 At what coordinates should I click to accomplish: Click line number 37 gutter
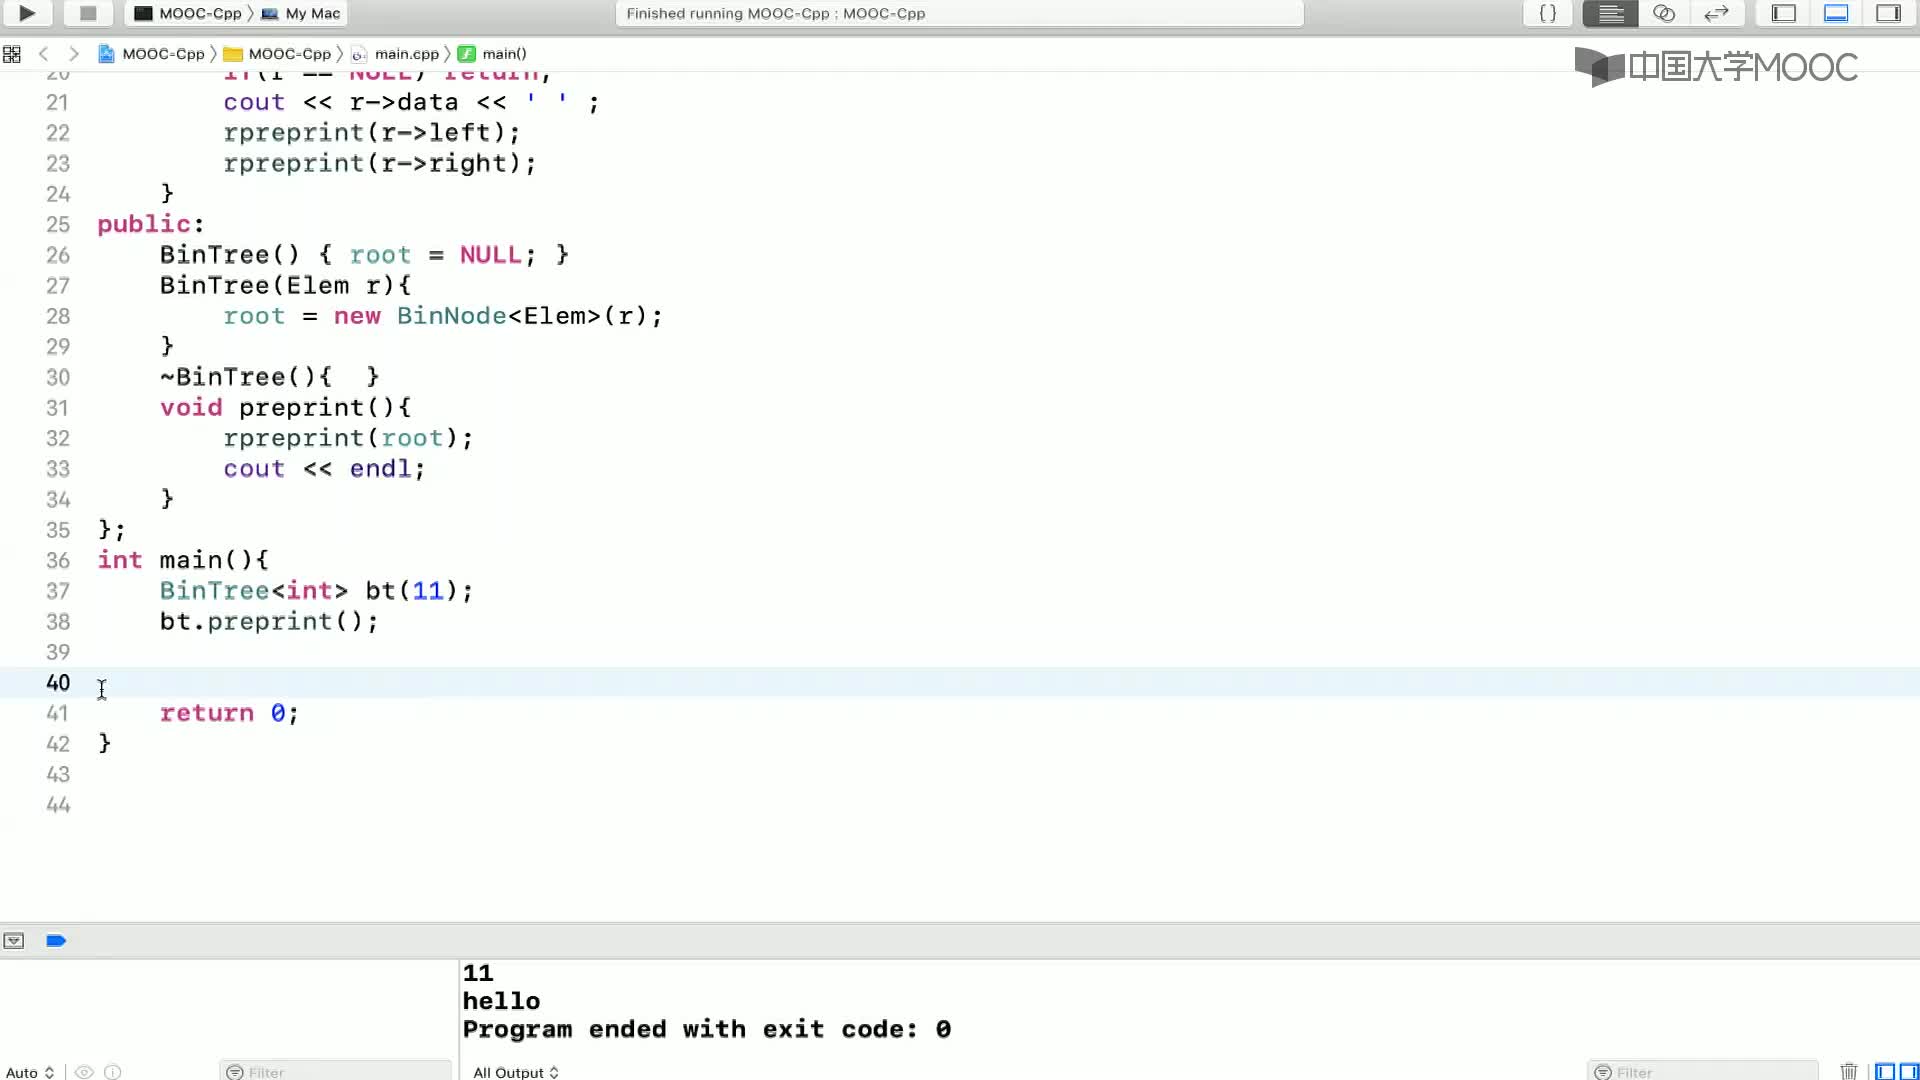tap(58, 591)
